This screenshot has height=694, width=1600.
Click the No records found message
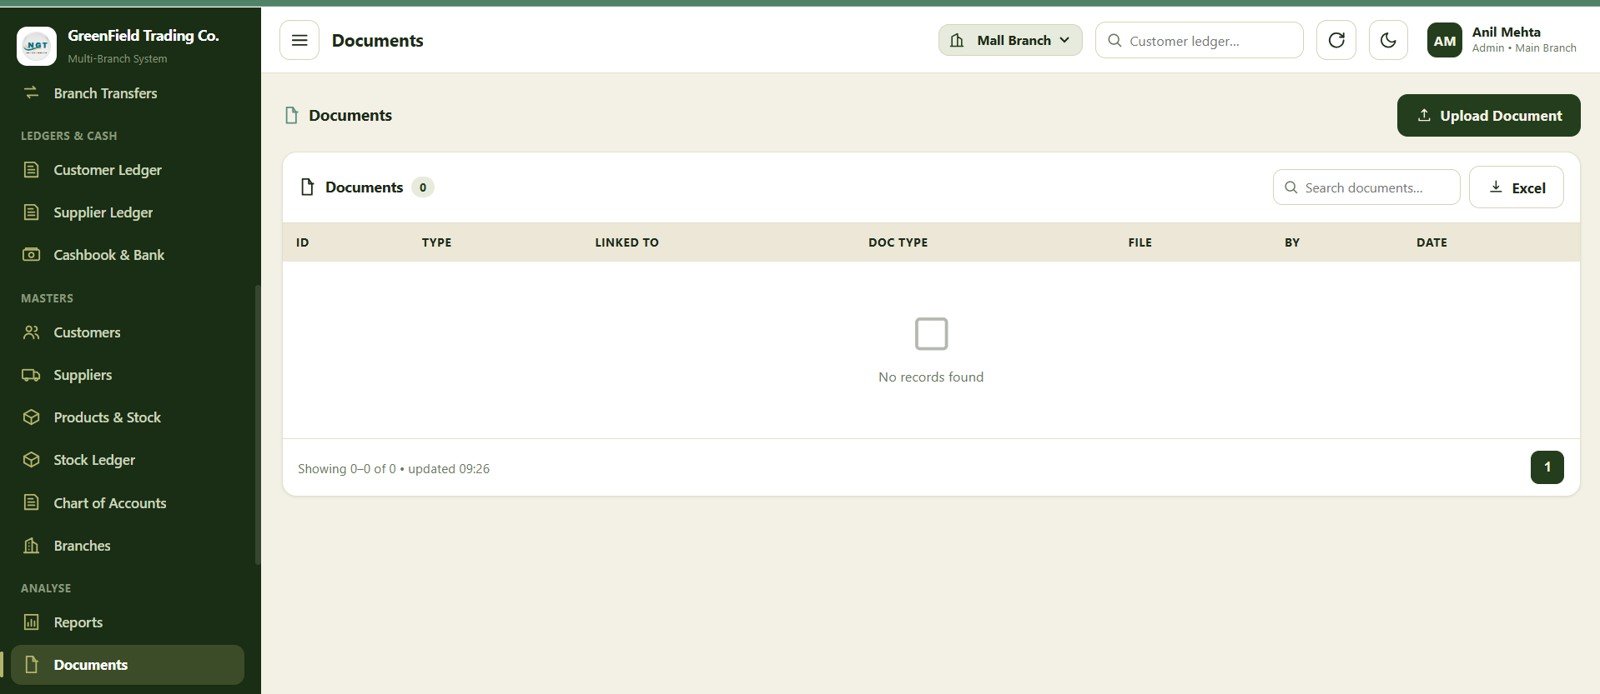click(x=931, y=377)
